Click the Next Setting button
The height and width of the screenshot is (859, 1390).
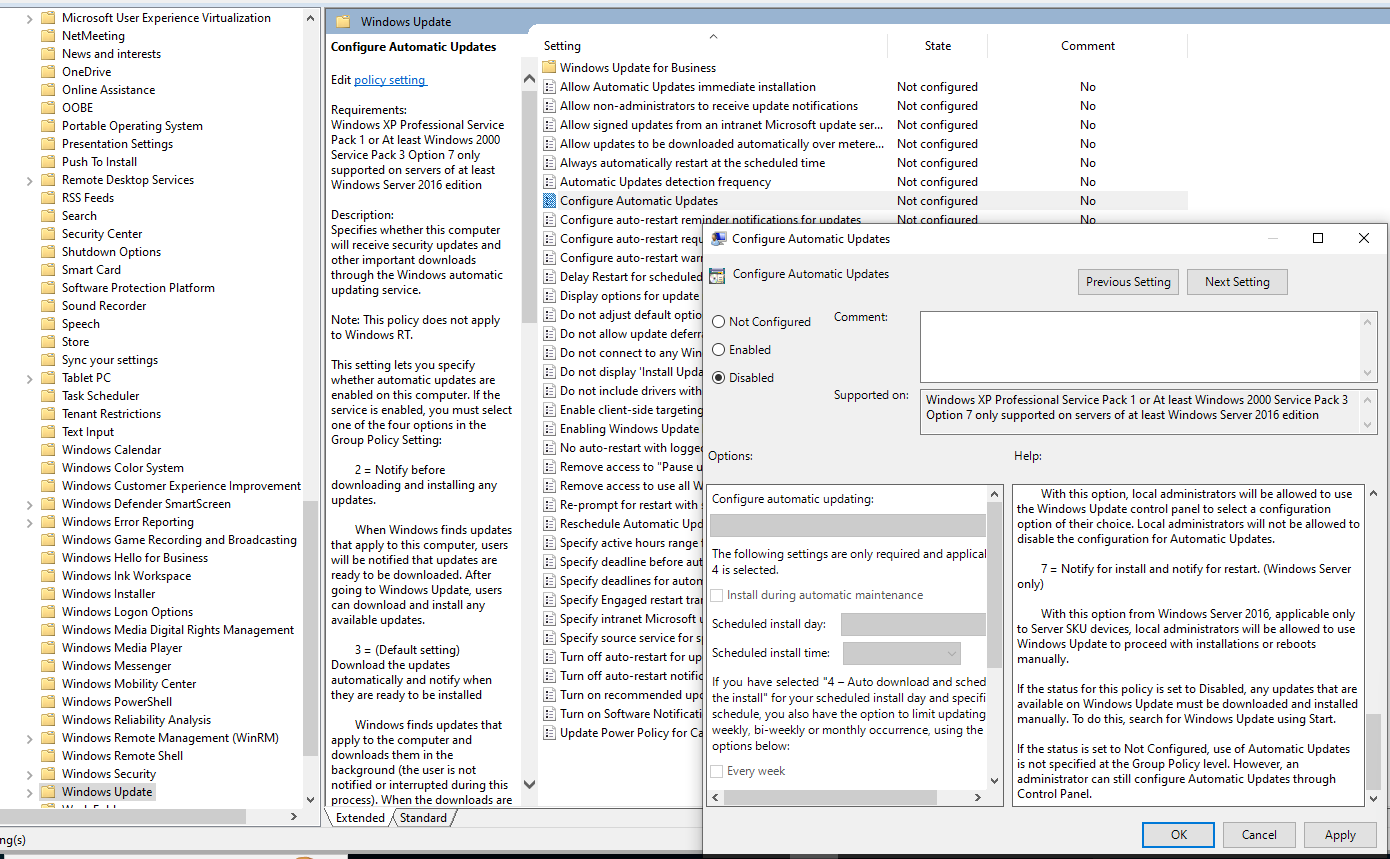tap(1237, 282)
